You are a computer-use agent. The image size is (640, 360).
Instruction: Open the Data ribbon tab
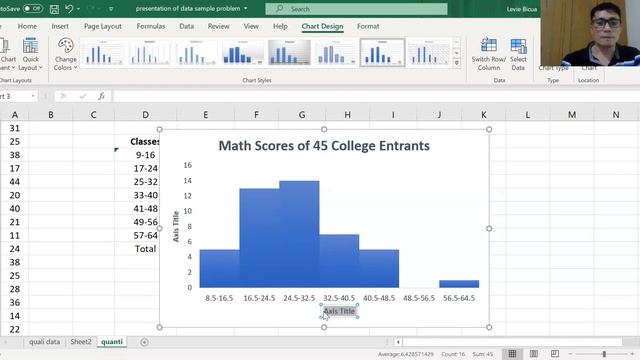point(187,26)
